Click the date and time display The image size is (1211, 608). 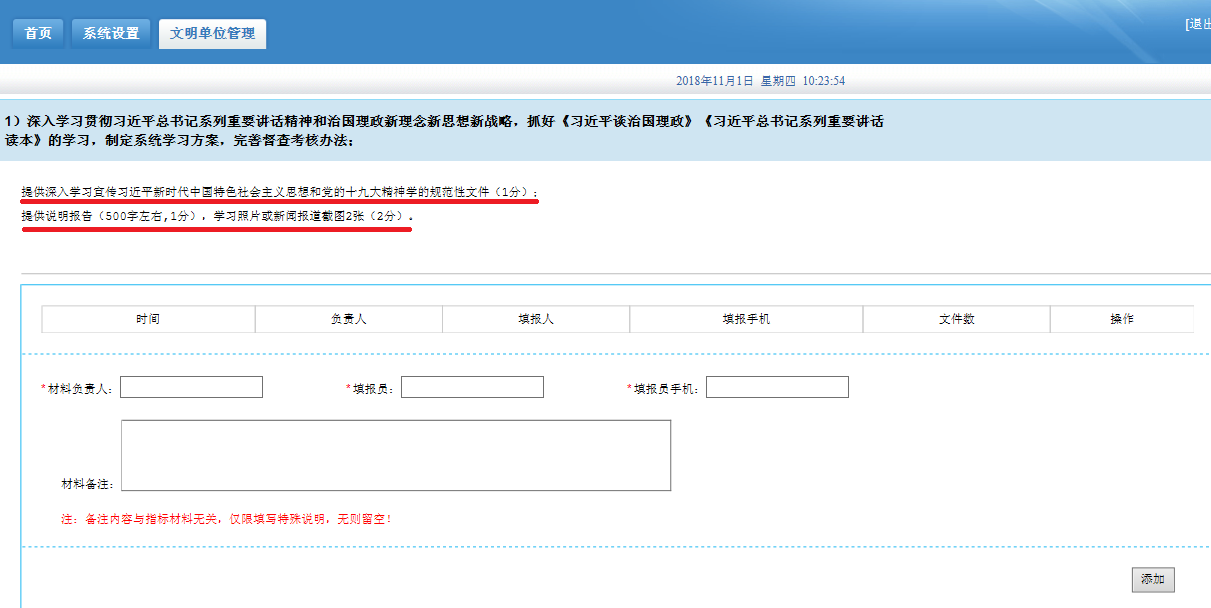(x=760, y=81)
